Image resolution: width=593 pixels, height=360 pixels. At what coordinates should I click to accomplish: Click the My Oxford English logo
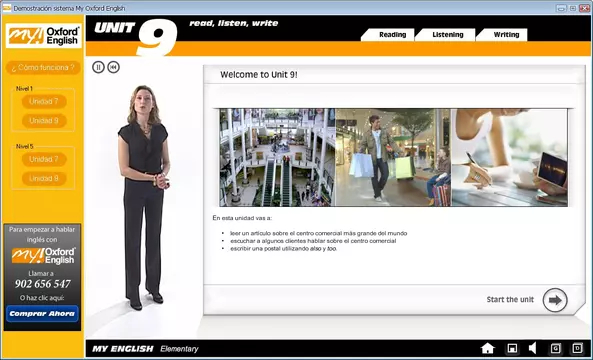point(44,36)
